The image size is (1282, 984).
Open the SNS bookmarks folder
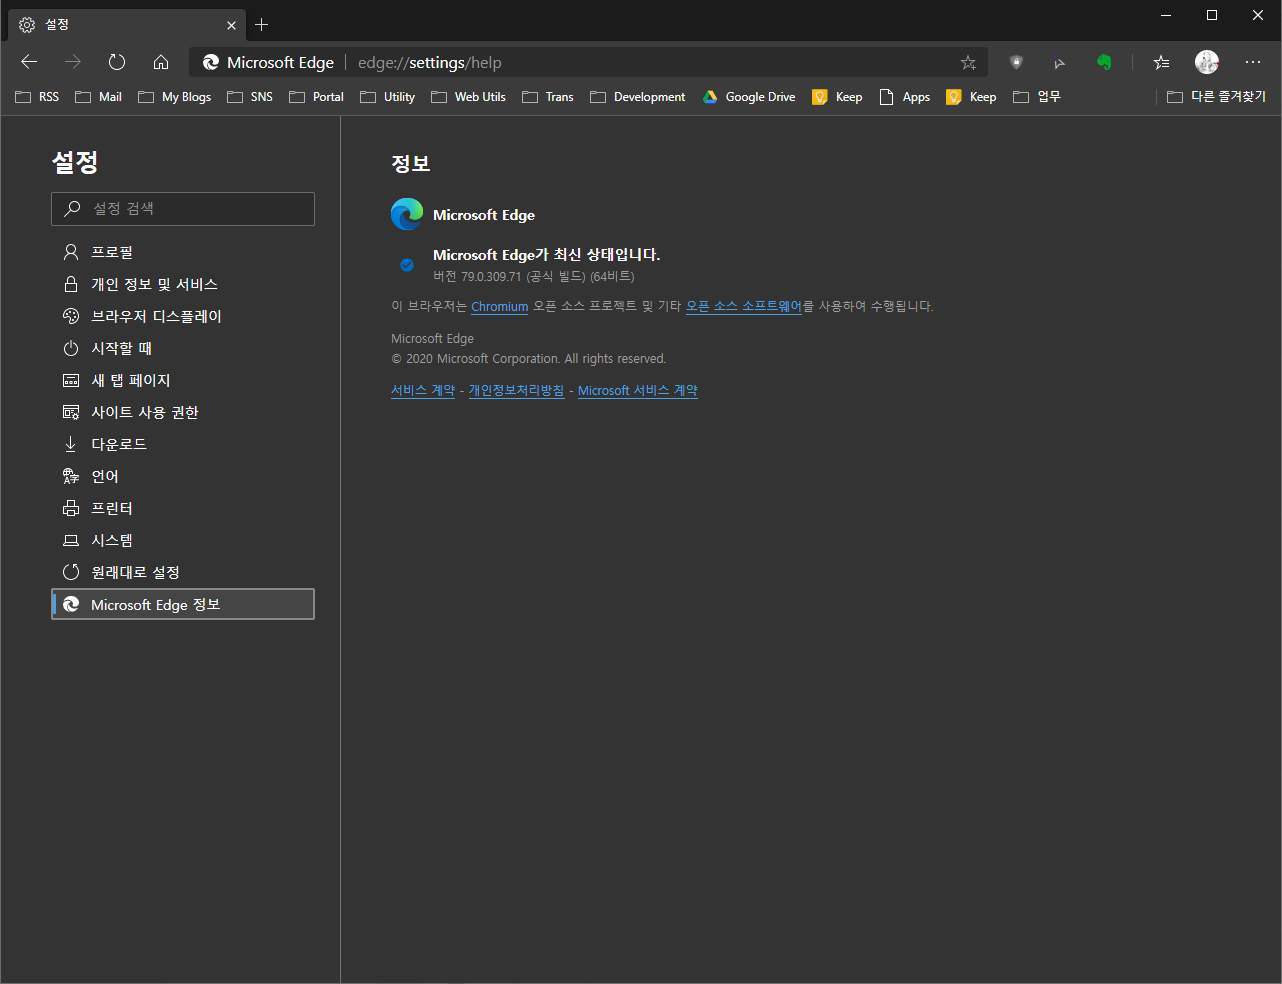click(250, 97)
